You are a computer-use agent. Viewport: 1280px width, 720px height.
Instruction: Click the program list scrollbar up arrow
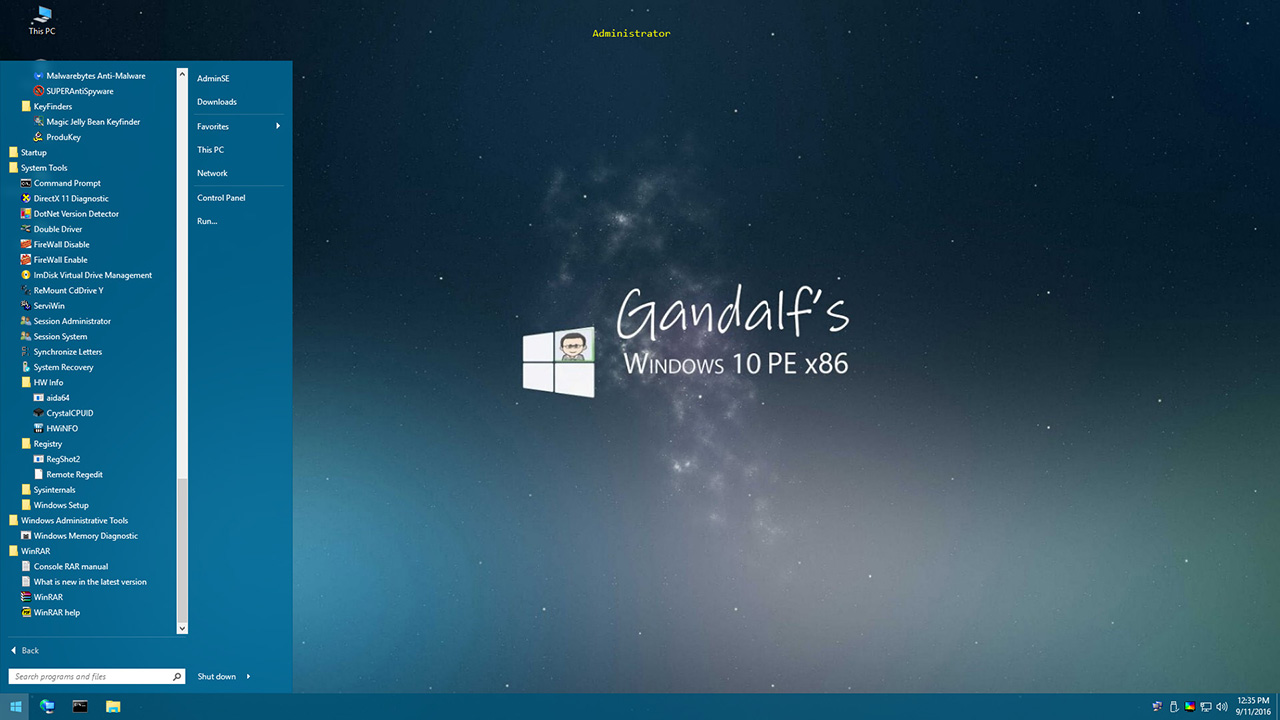pos(182,74)
